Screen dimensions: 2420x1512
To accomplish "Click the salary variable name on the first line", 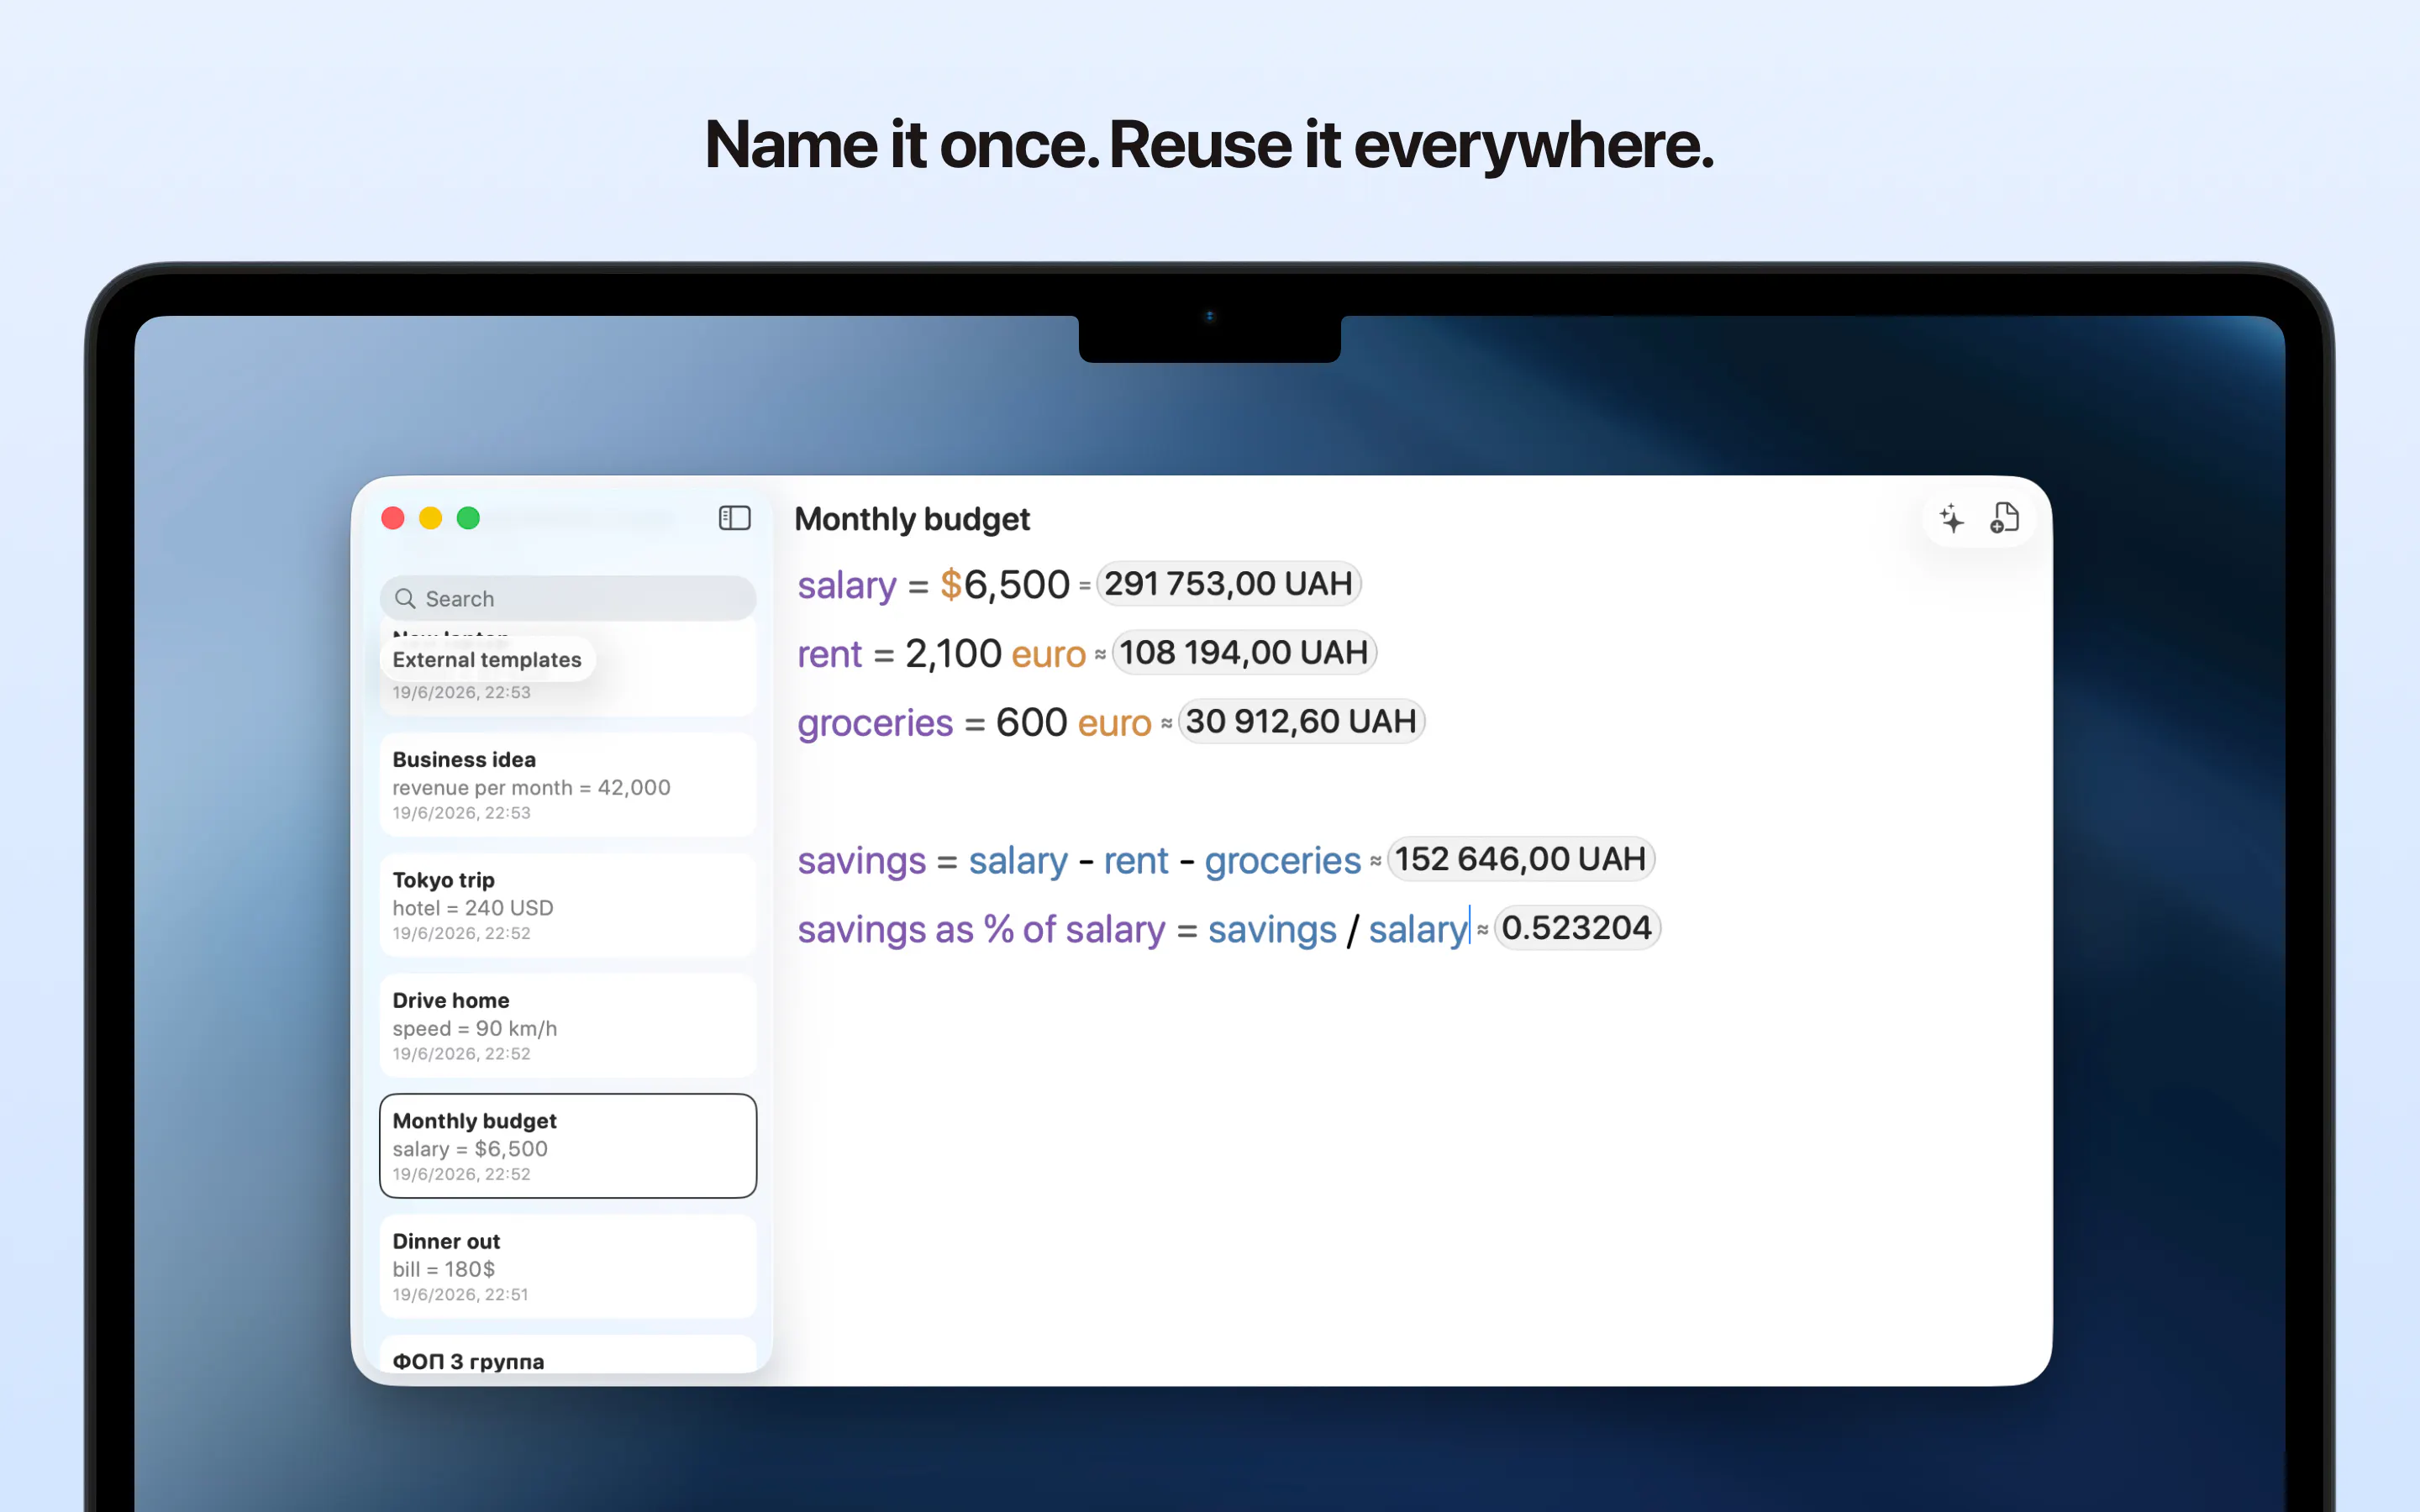I will [x=847, y=586].
